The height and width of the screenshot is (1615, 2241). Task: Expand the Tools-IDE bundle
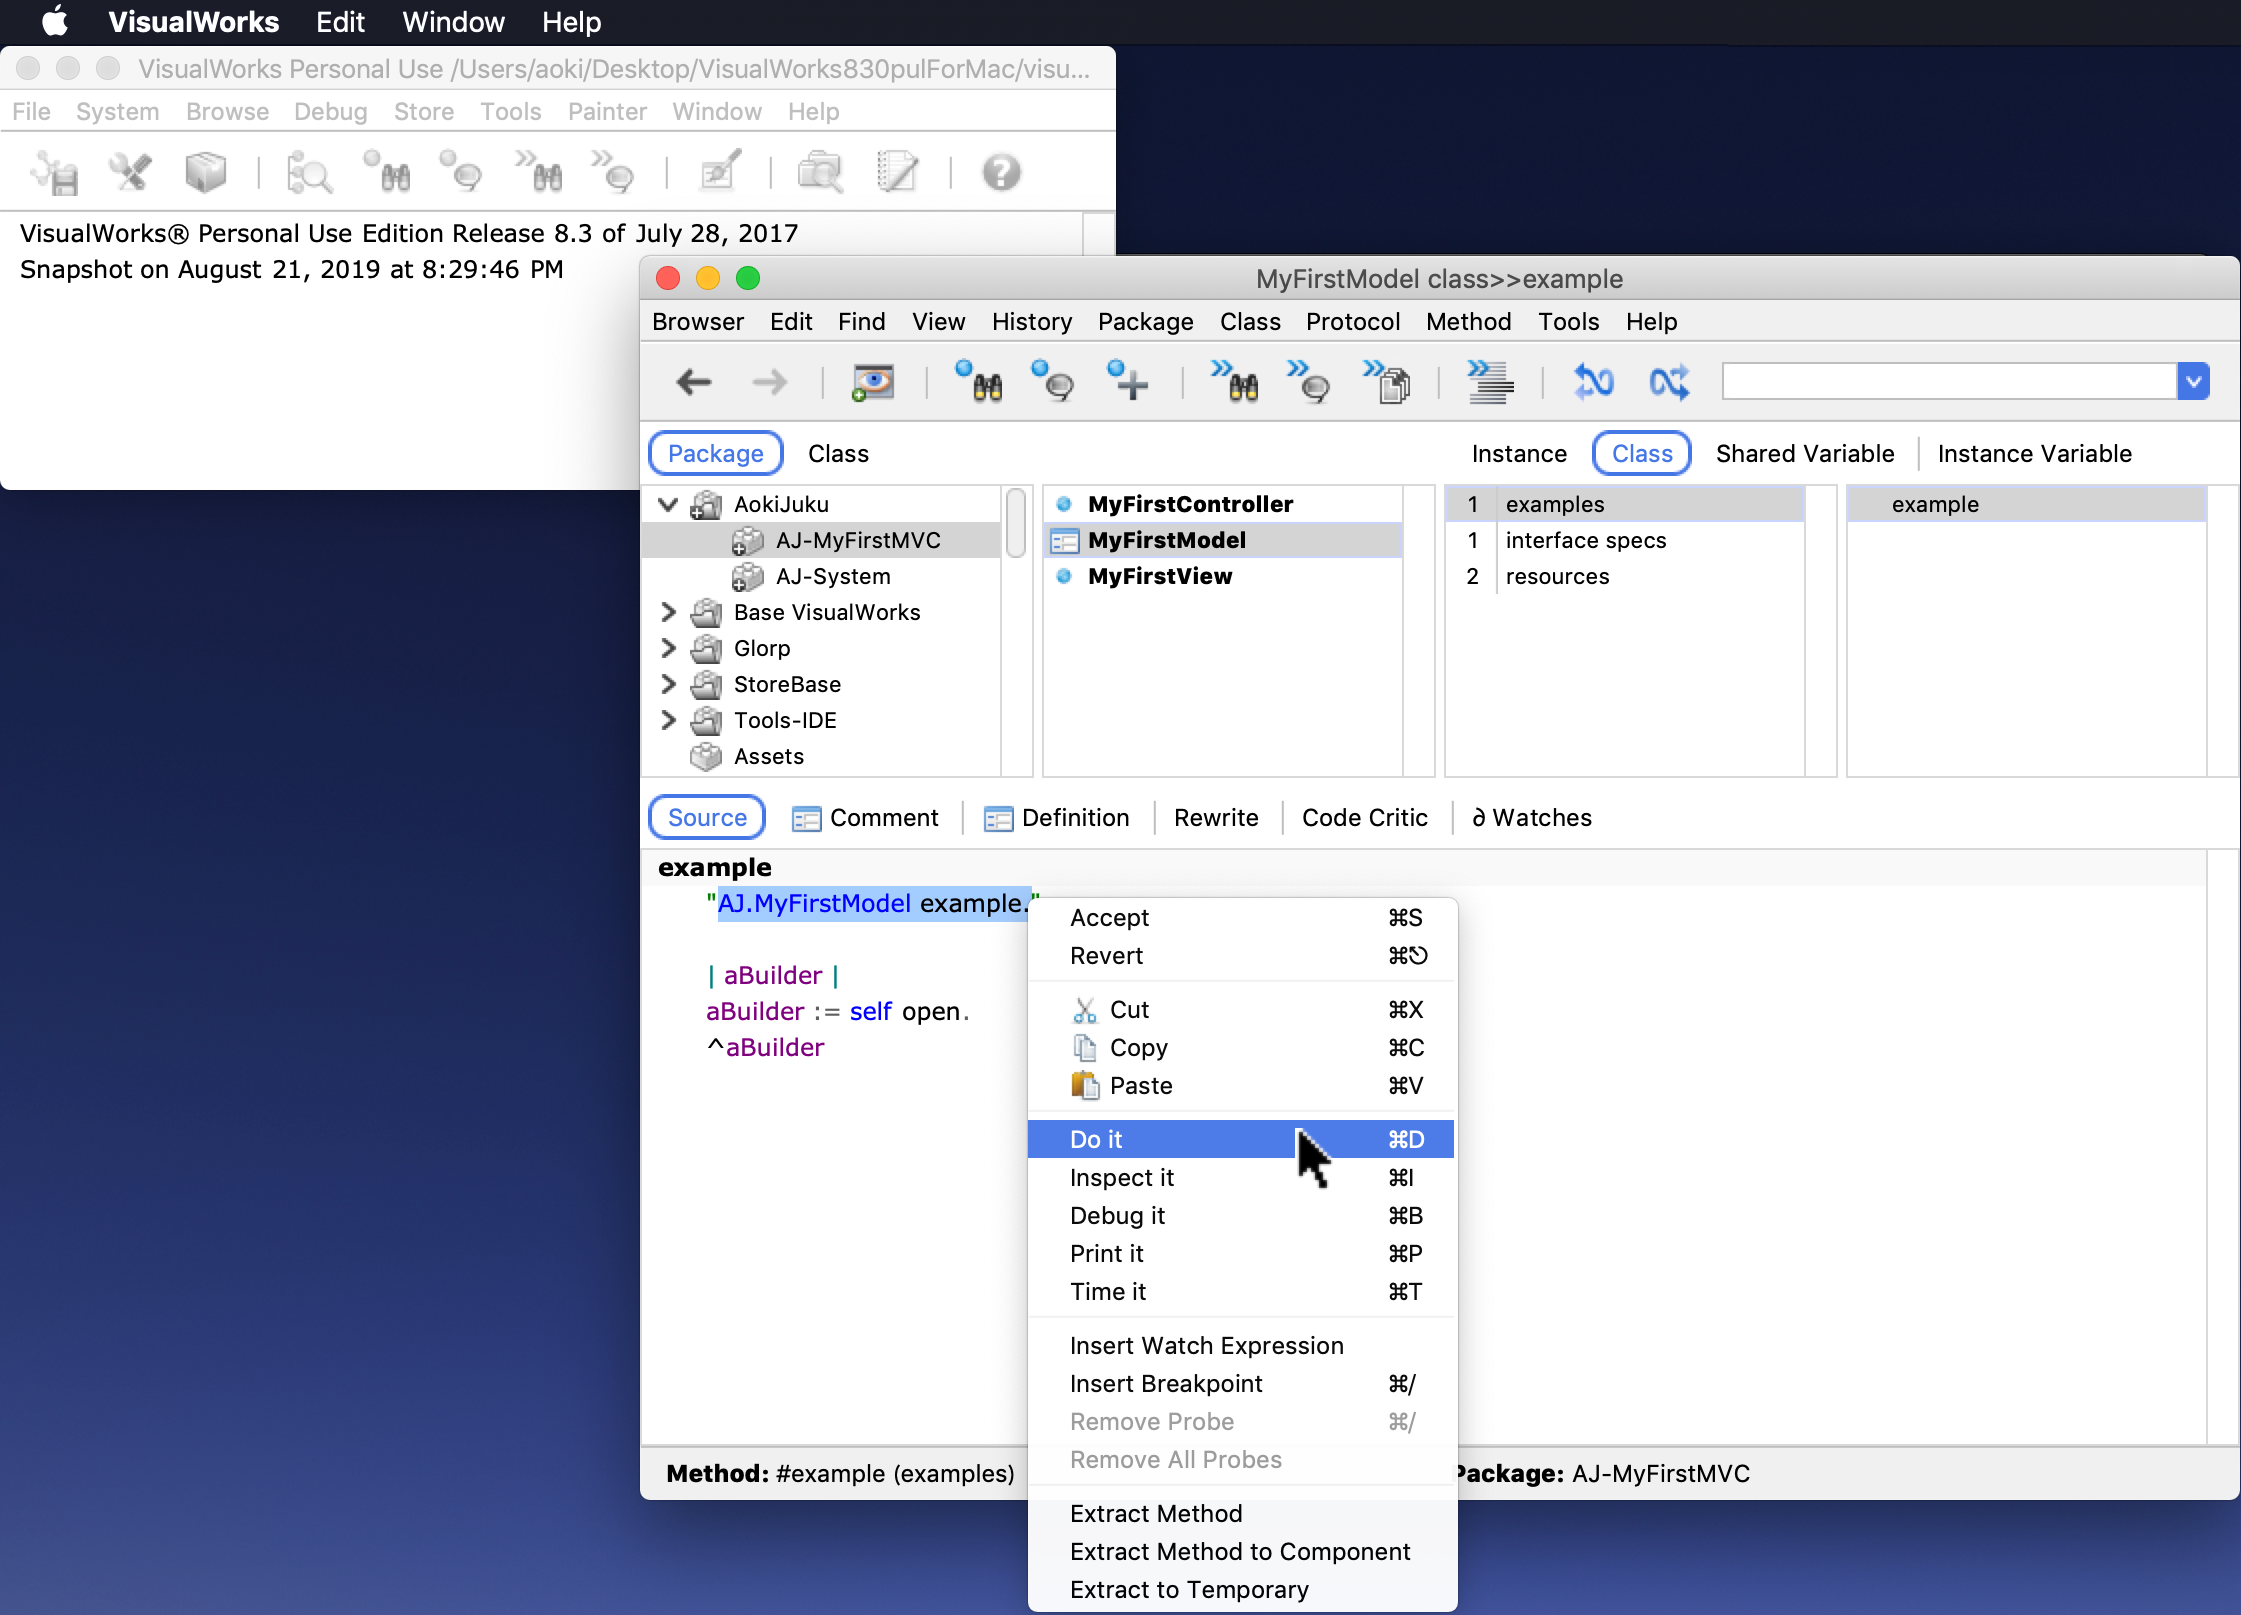(x=669, y=720)
